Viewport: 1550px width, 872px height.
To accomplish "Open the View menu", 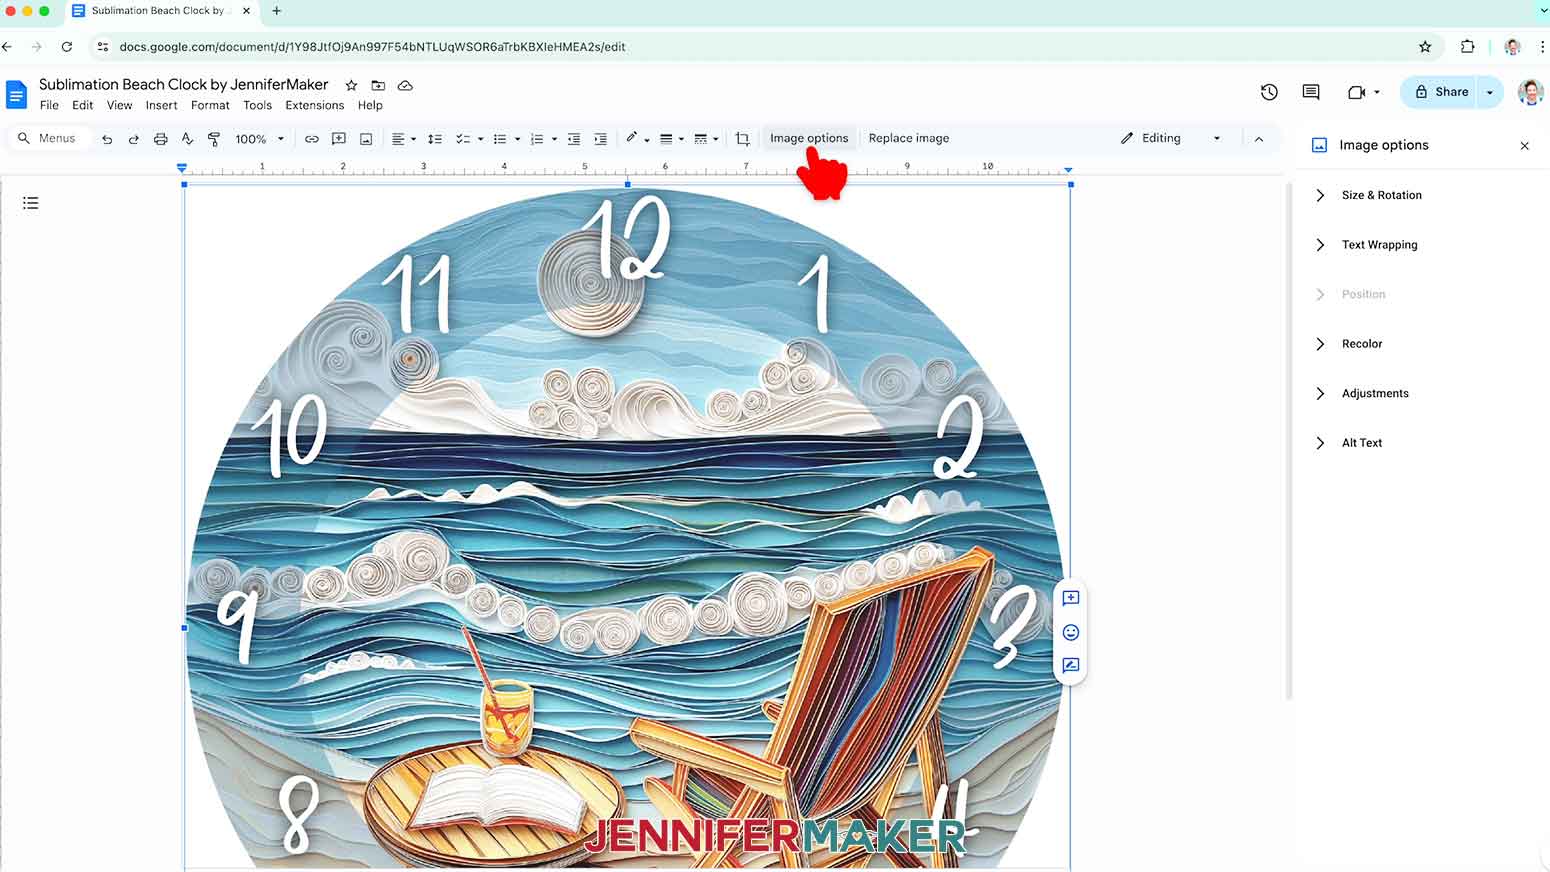I will point(119,105).
